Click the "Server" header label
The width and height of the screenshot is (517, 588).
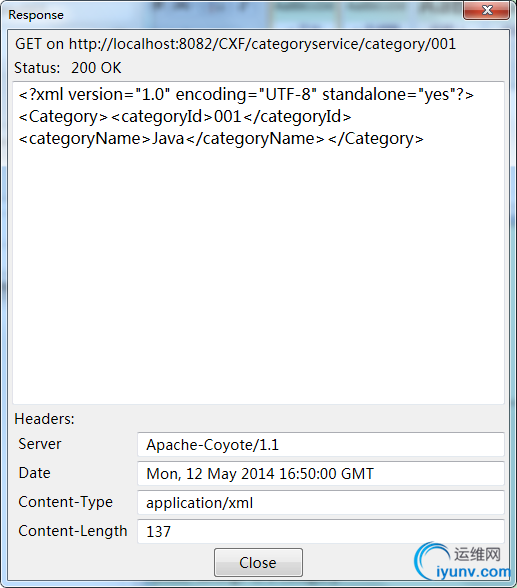coord(40,444)
